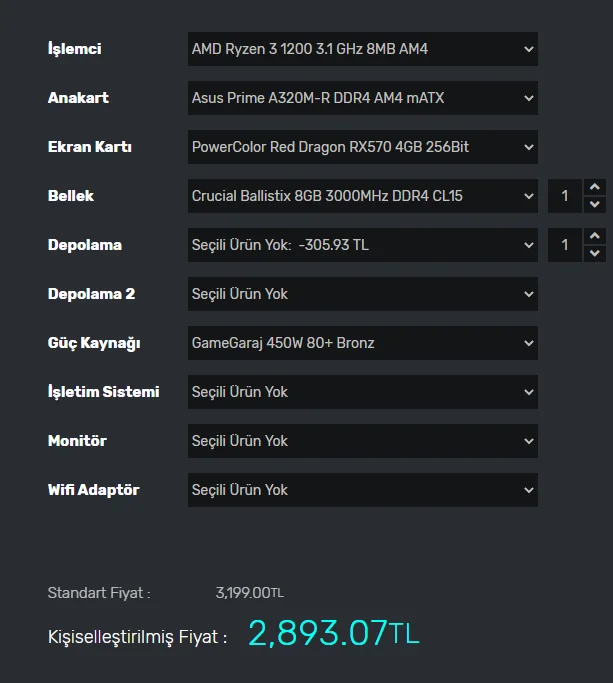This screenshot has height=683, width=613.
Task: Open the Bellek dropdown with Crucial Ballistix 8GB
Action: click(x=362, y=196)
